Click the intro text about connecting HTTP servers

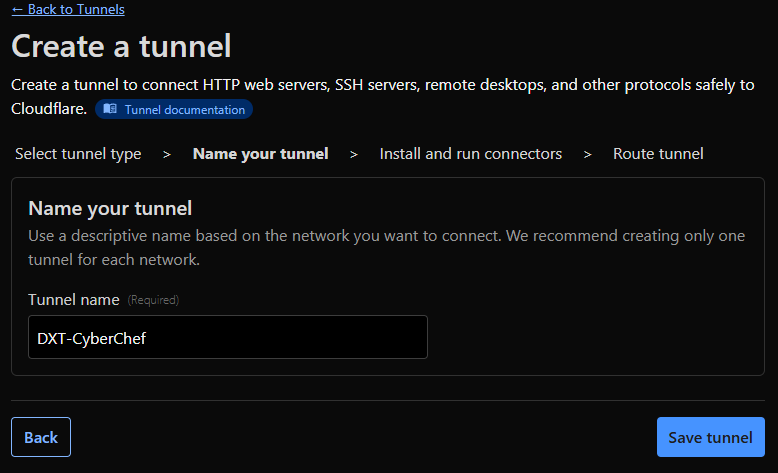pos(382,85)
